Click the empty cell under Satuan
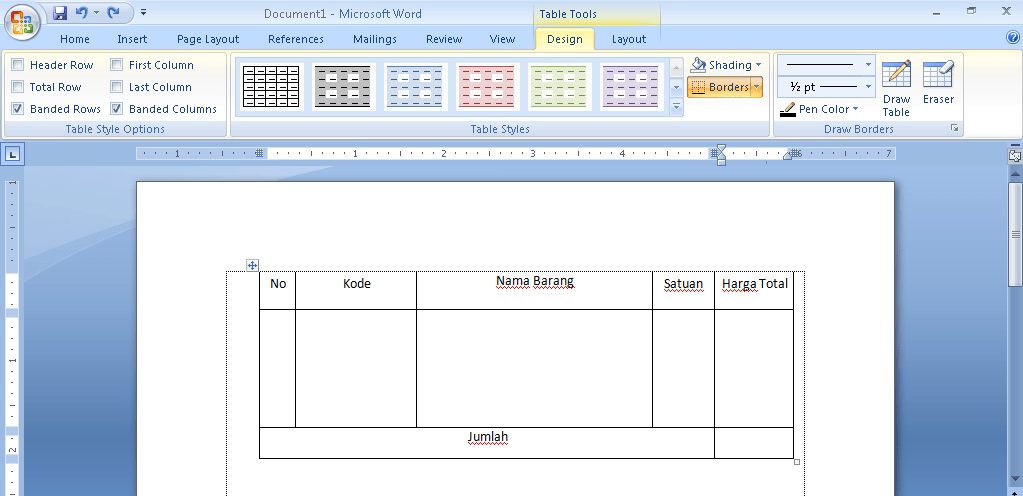 pos(683,369)
